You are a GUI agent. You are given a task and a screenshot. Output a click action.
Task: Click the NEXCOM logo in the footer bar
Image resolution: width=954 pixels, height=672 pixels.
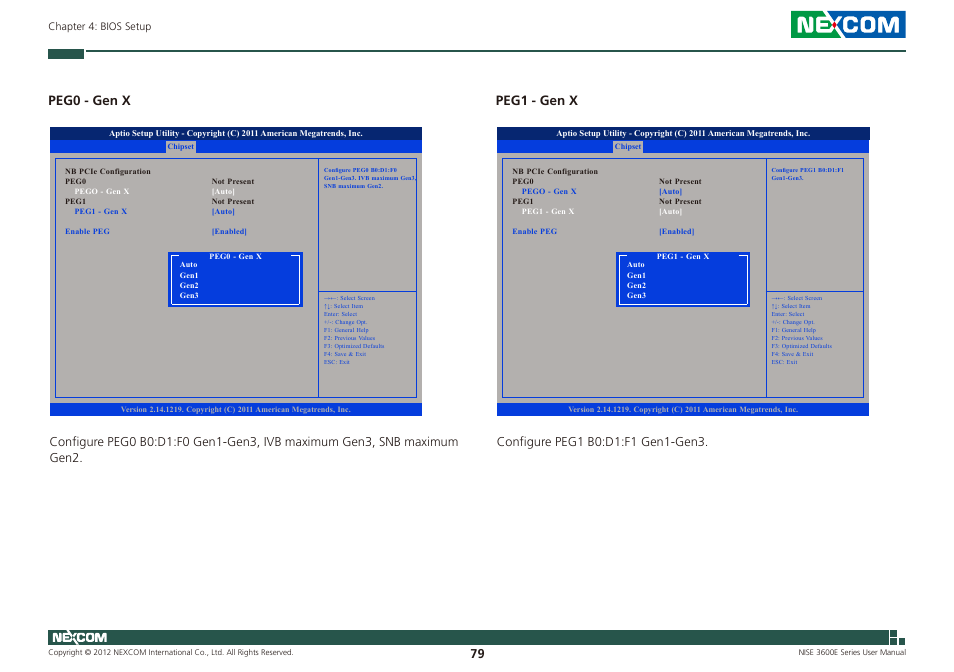[x=80, y=637]
